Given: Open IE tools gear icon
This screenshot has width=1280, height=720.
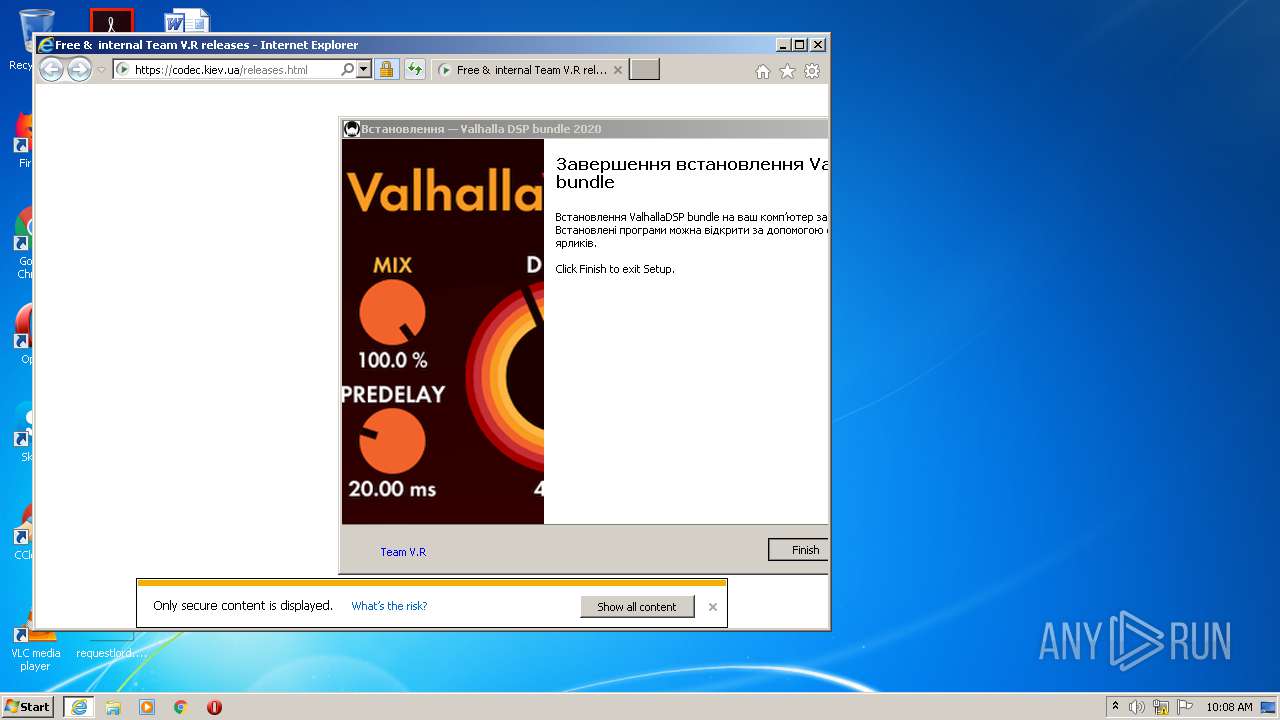Looking at the screenshot, I should (812, 71).
